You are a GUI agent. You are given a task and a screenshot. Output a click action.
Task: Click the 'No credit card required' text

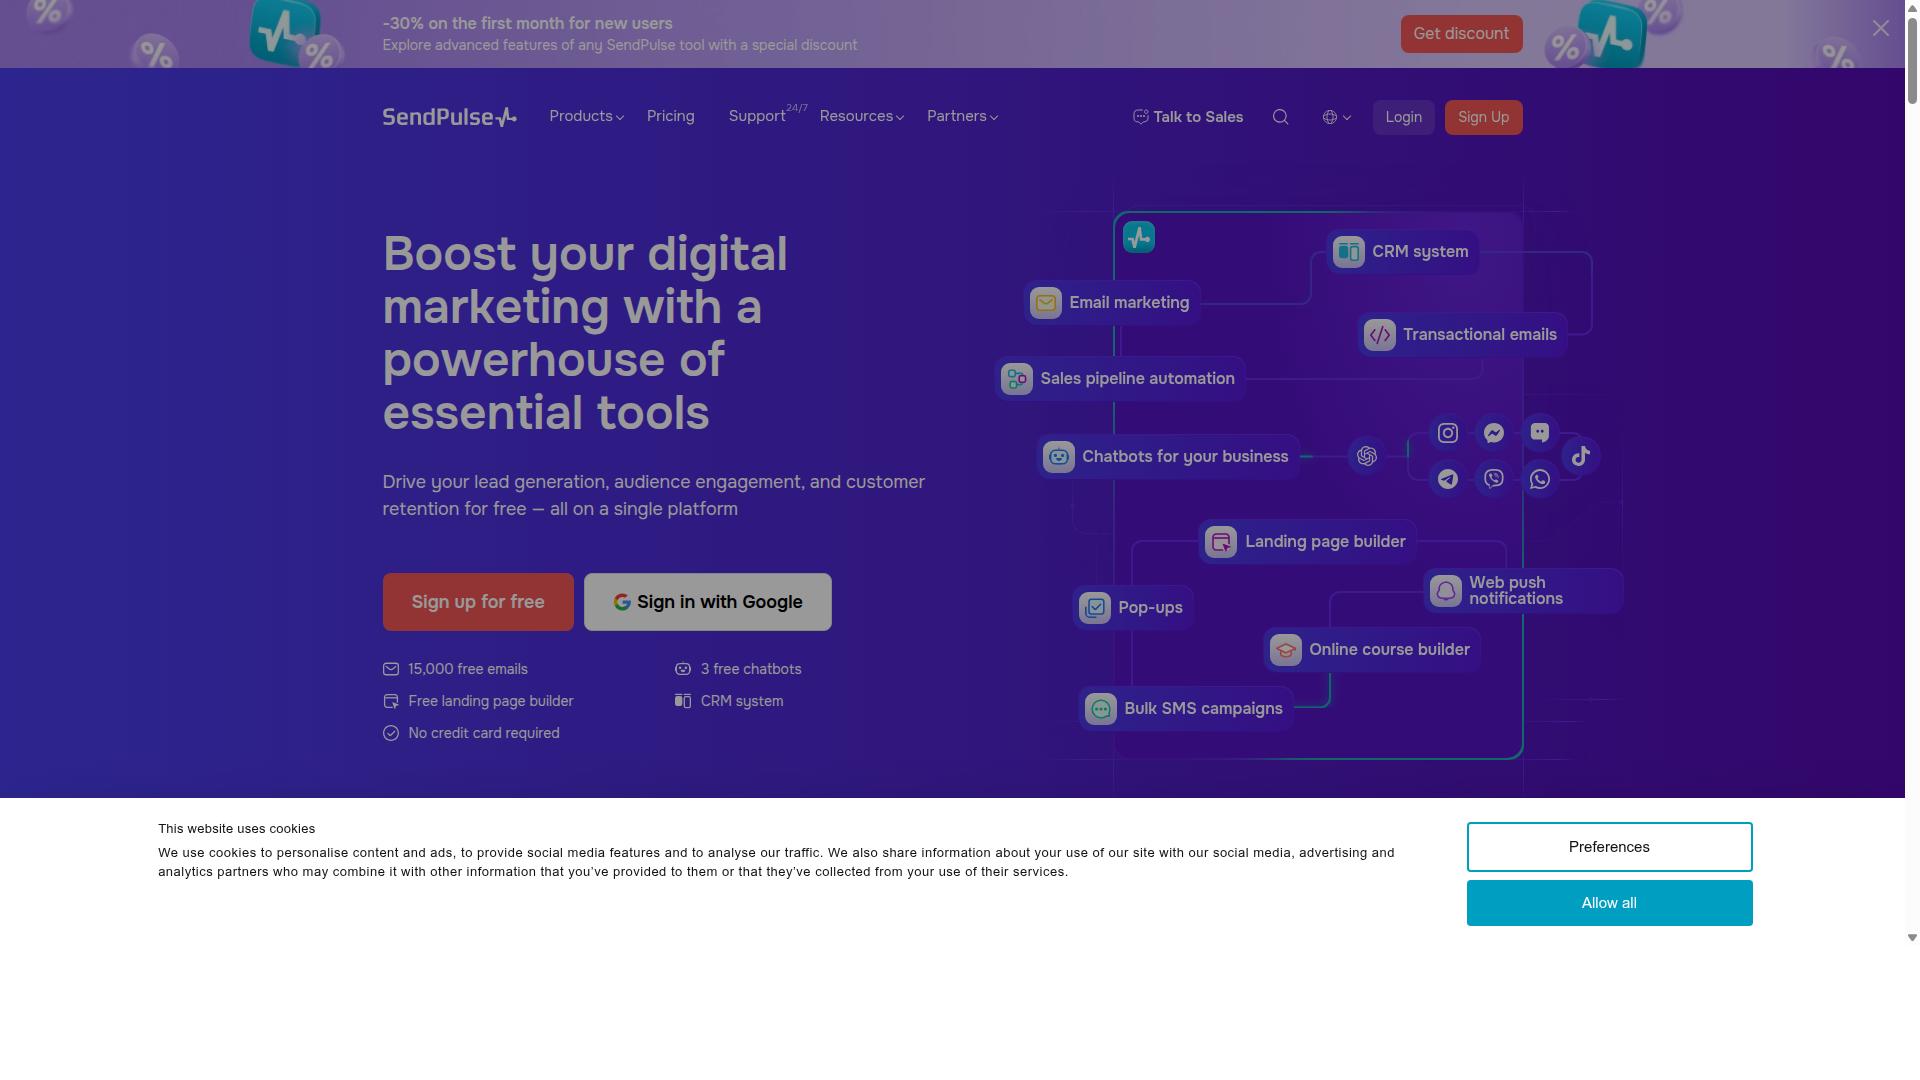coord(484,733)
